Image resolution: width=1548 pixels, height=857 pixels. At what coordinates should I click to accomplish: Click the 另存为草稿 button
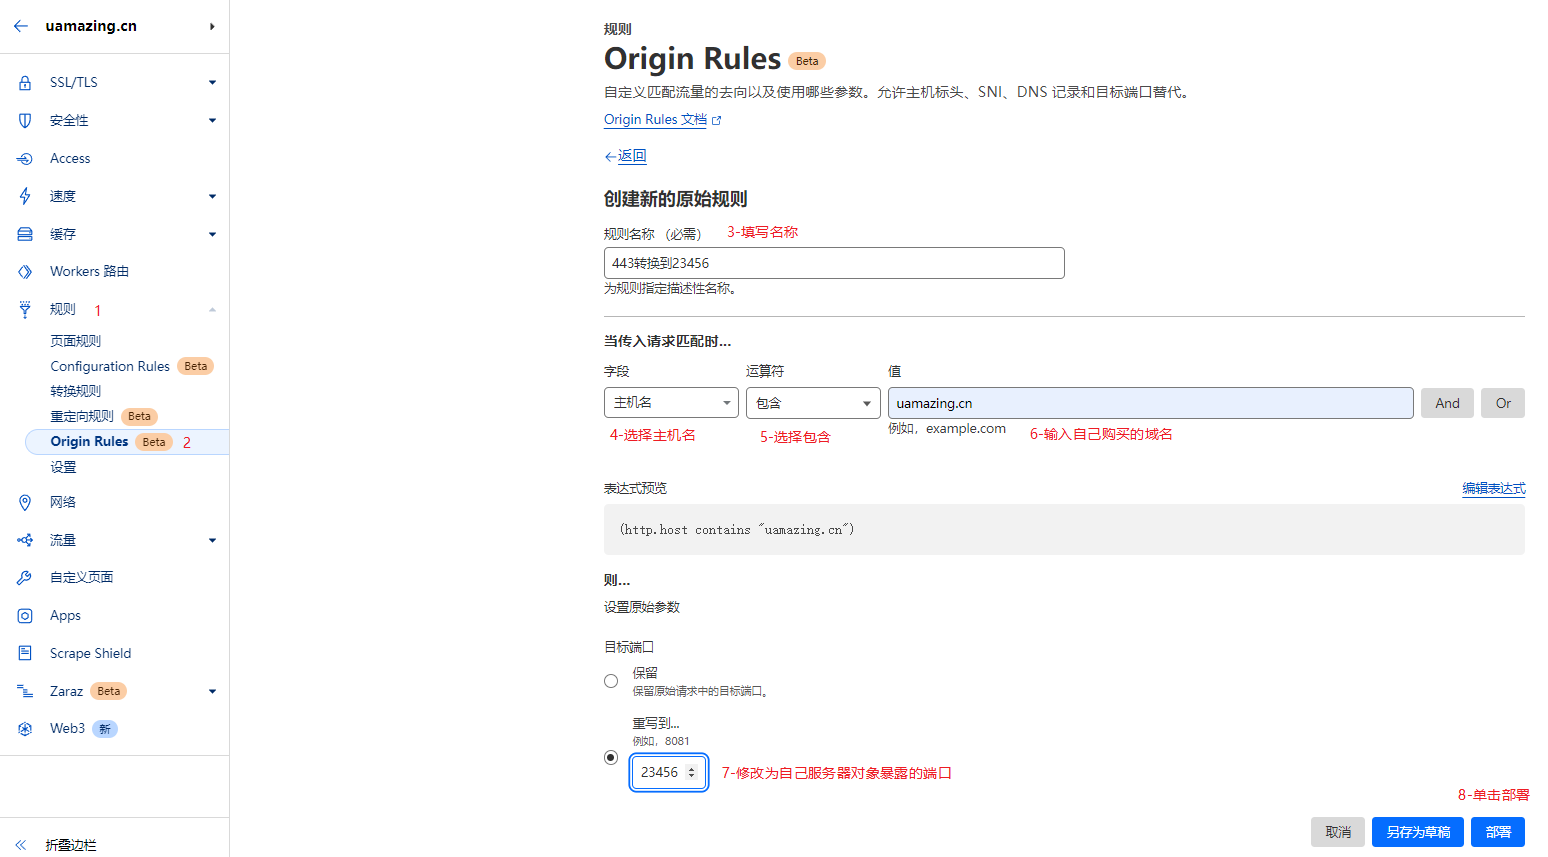click(x=1418, y=832)
